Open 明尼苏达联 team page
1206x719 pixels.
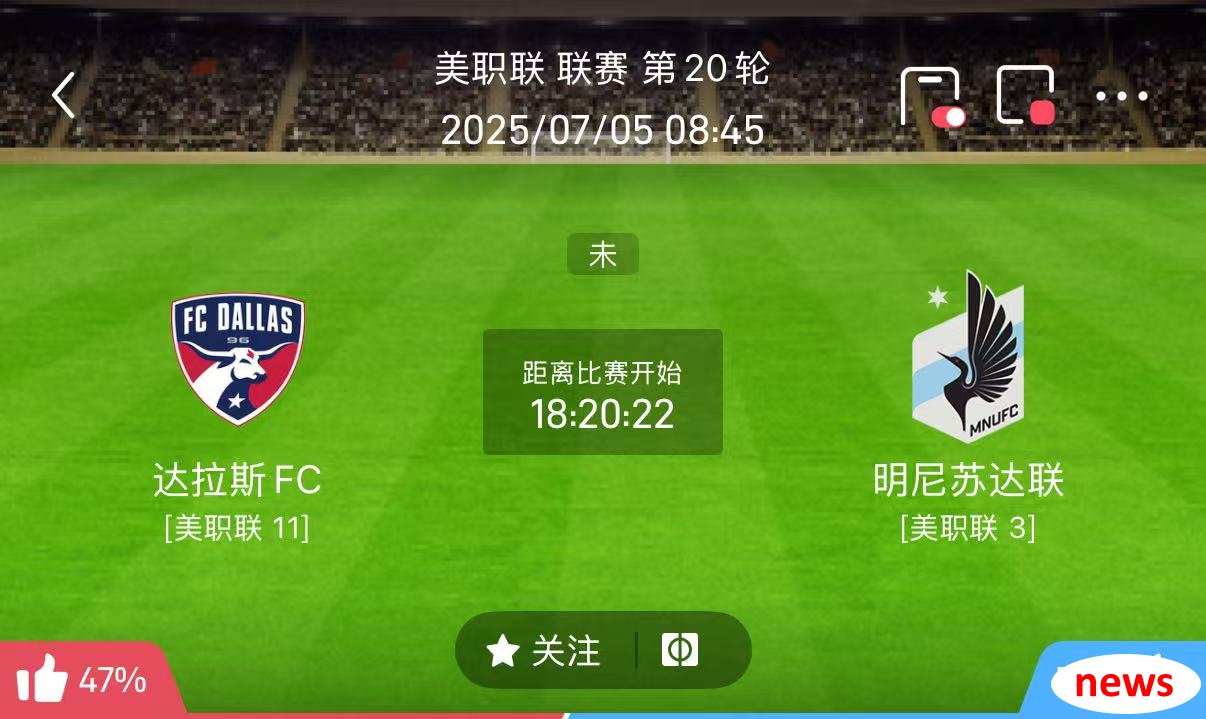click(968, 481)
